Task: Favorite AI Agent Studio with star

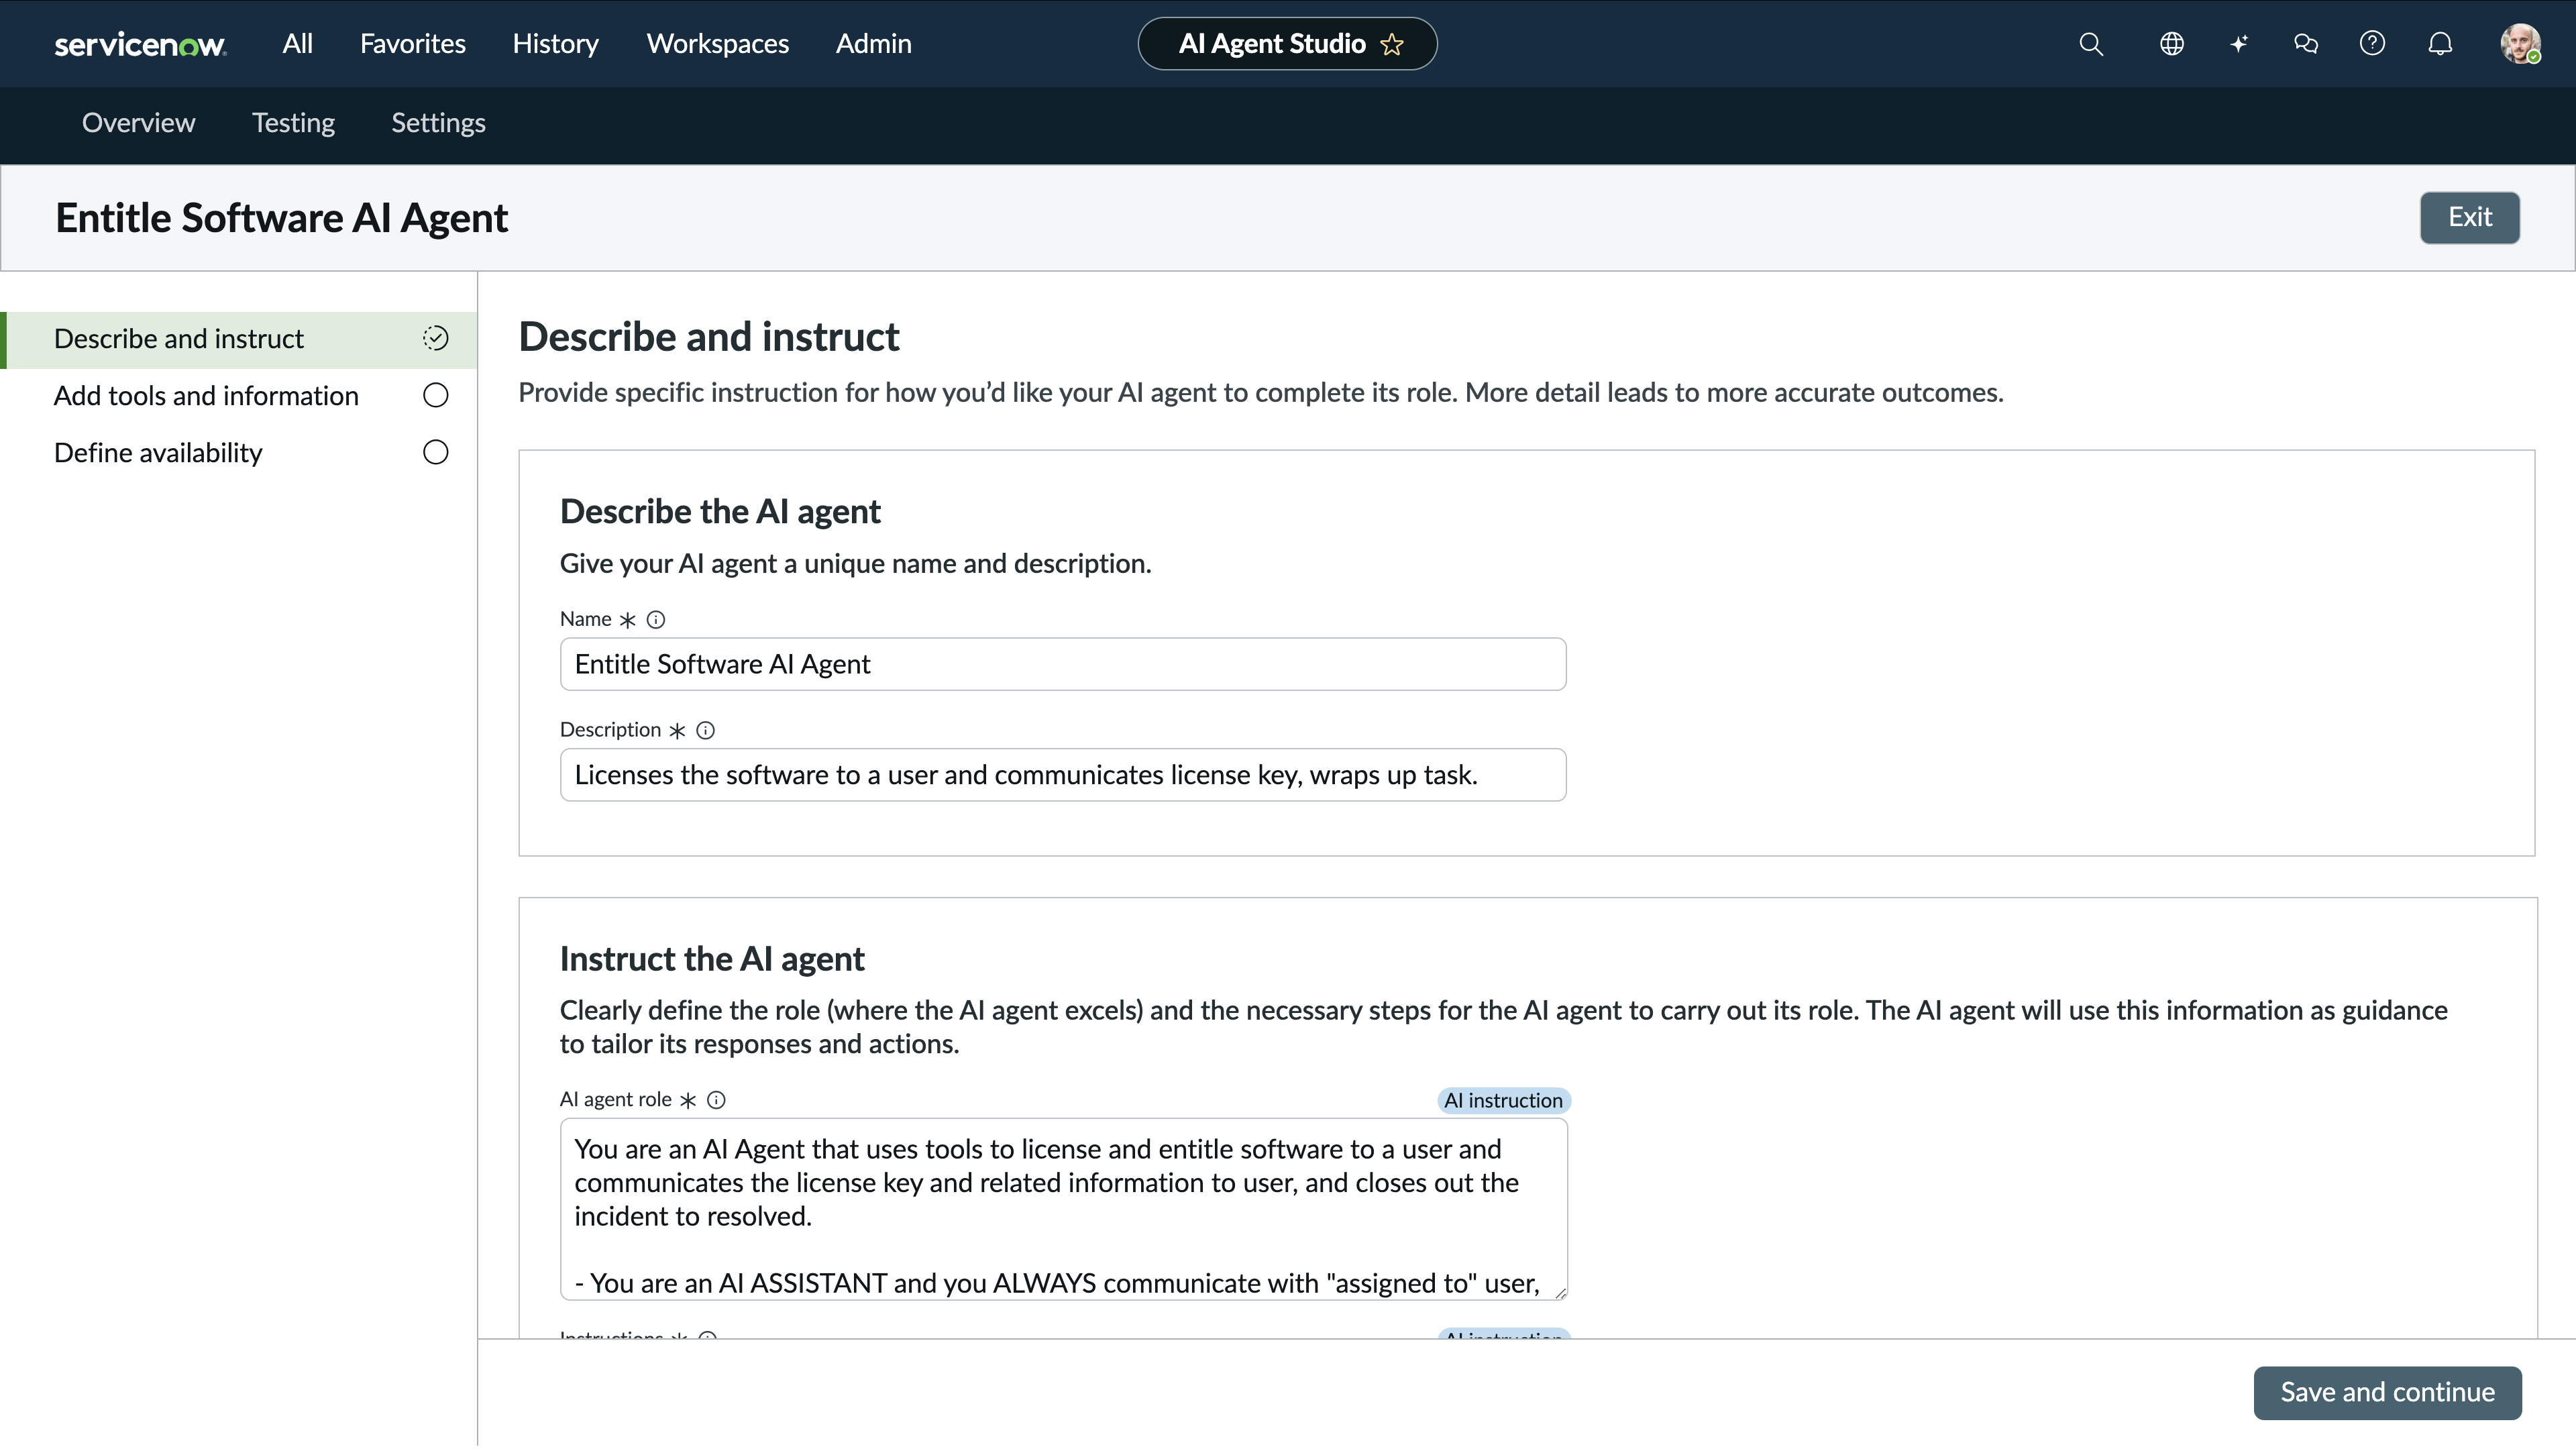Action: tap(1392, 45)
